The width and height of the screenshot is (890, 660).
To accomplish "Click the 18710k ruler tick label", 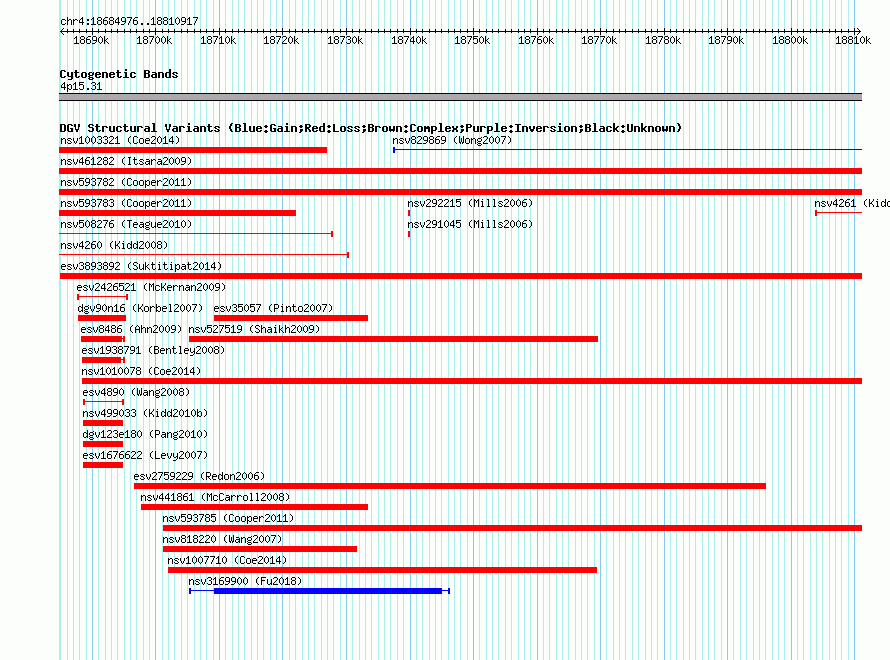I will click(218, 40).
